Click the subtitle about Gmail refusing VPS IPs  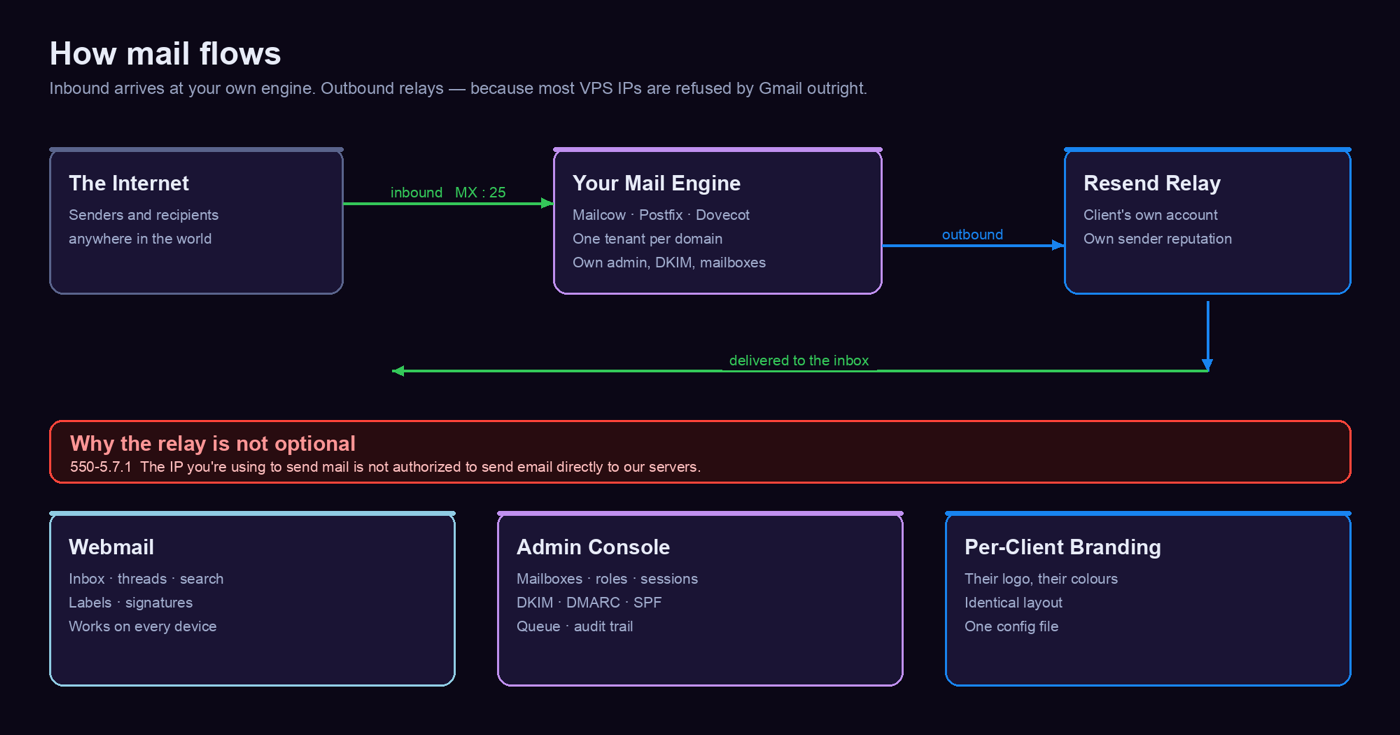point(458,88)
